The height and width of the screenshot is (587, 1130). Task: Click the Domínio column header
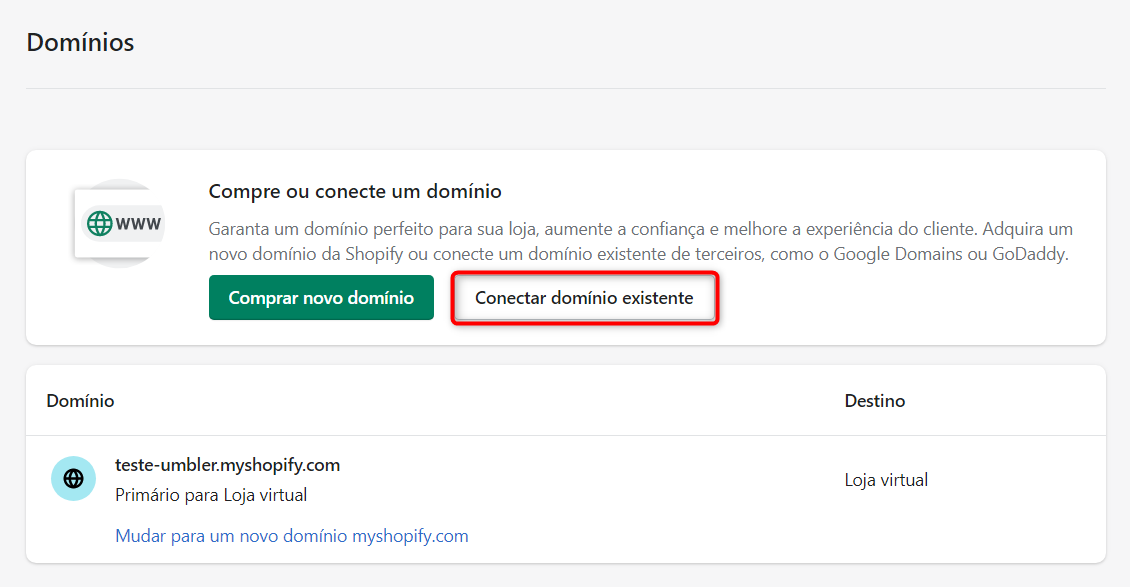(80, 401)
